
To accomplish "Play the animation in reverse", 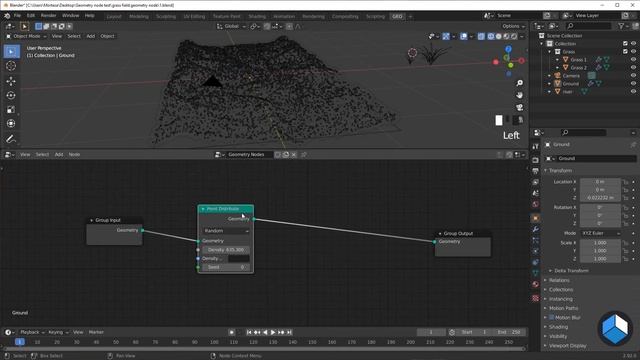I will tap(265, 332).
